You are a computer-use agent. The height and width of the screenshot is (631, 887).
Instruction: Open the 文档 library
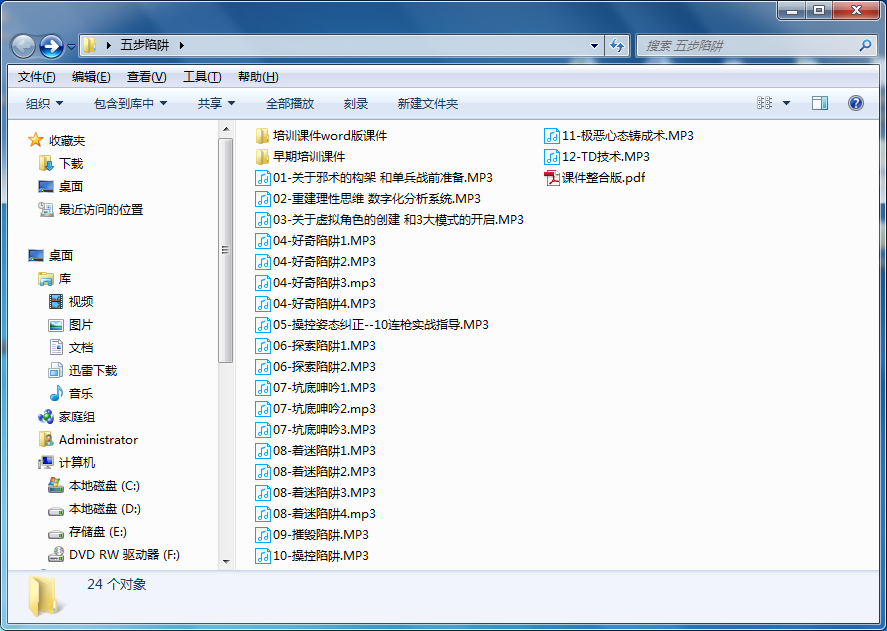pyautogui.click(x=71, y=347)
